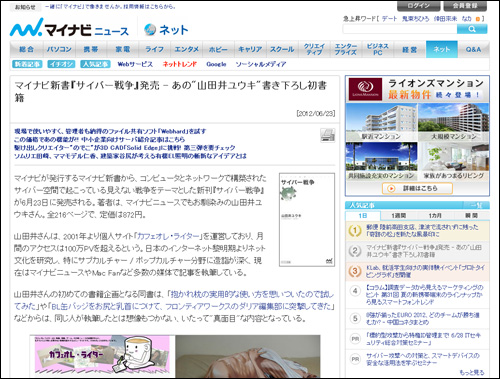Select the キャリア navigation tab

pyautogui.click(x=250, y=49)
